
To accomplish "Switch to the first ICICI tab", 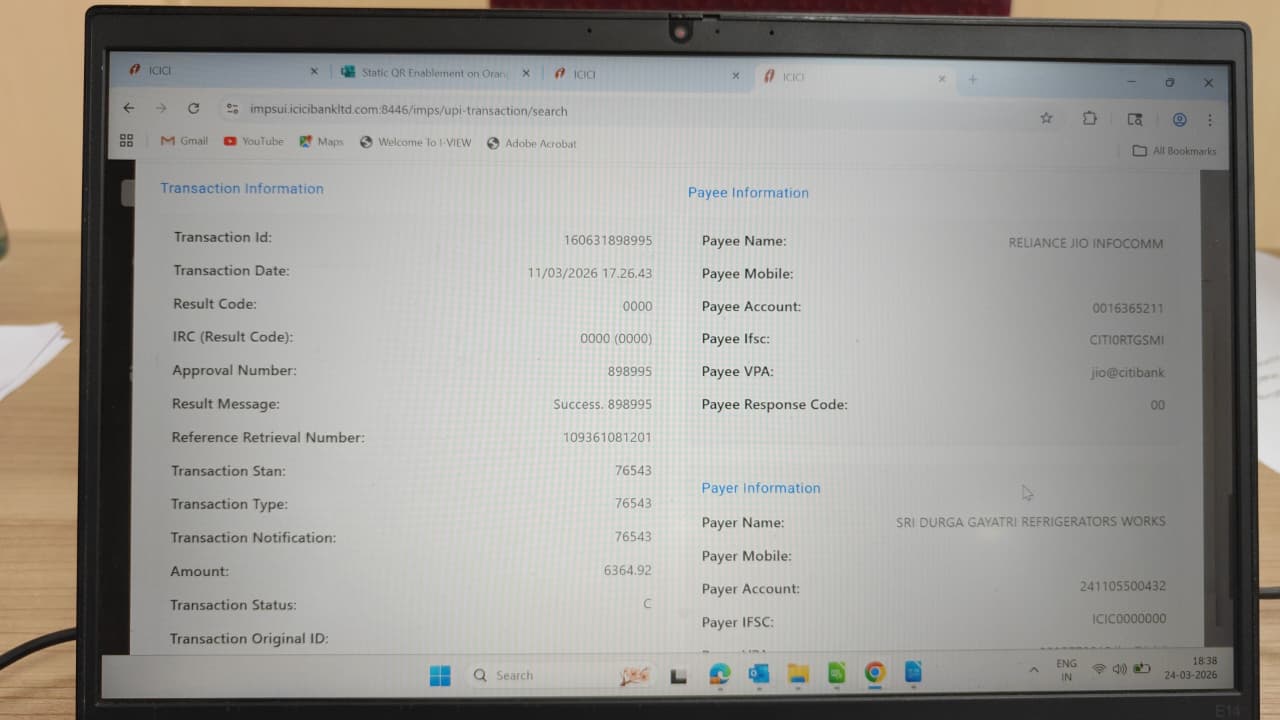I will [215, 71].
